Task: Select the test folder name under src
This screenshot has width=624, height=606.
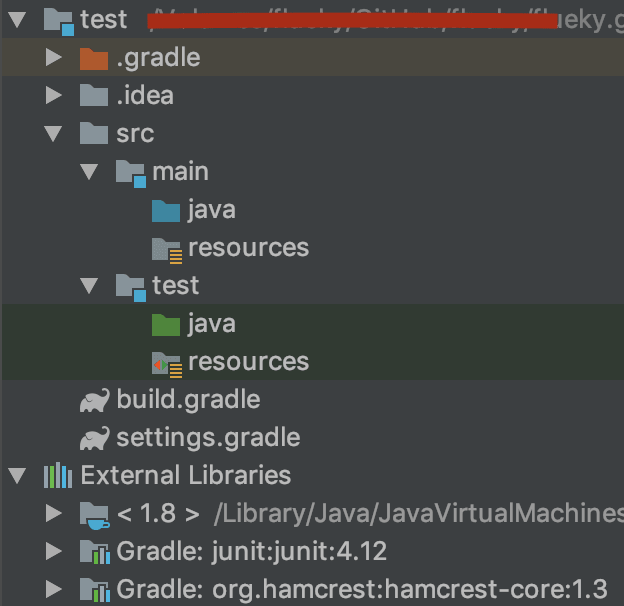Action: (176, 285)
